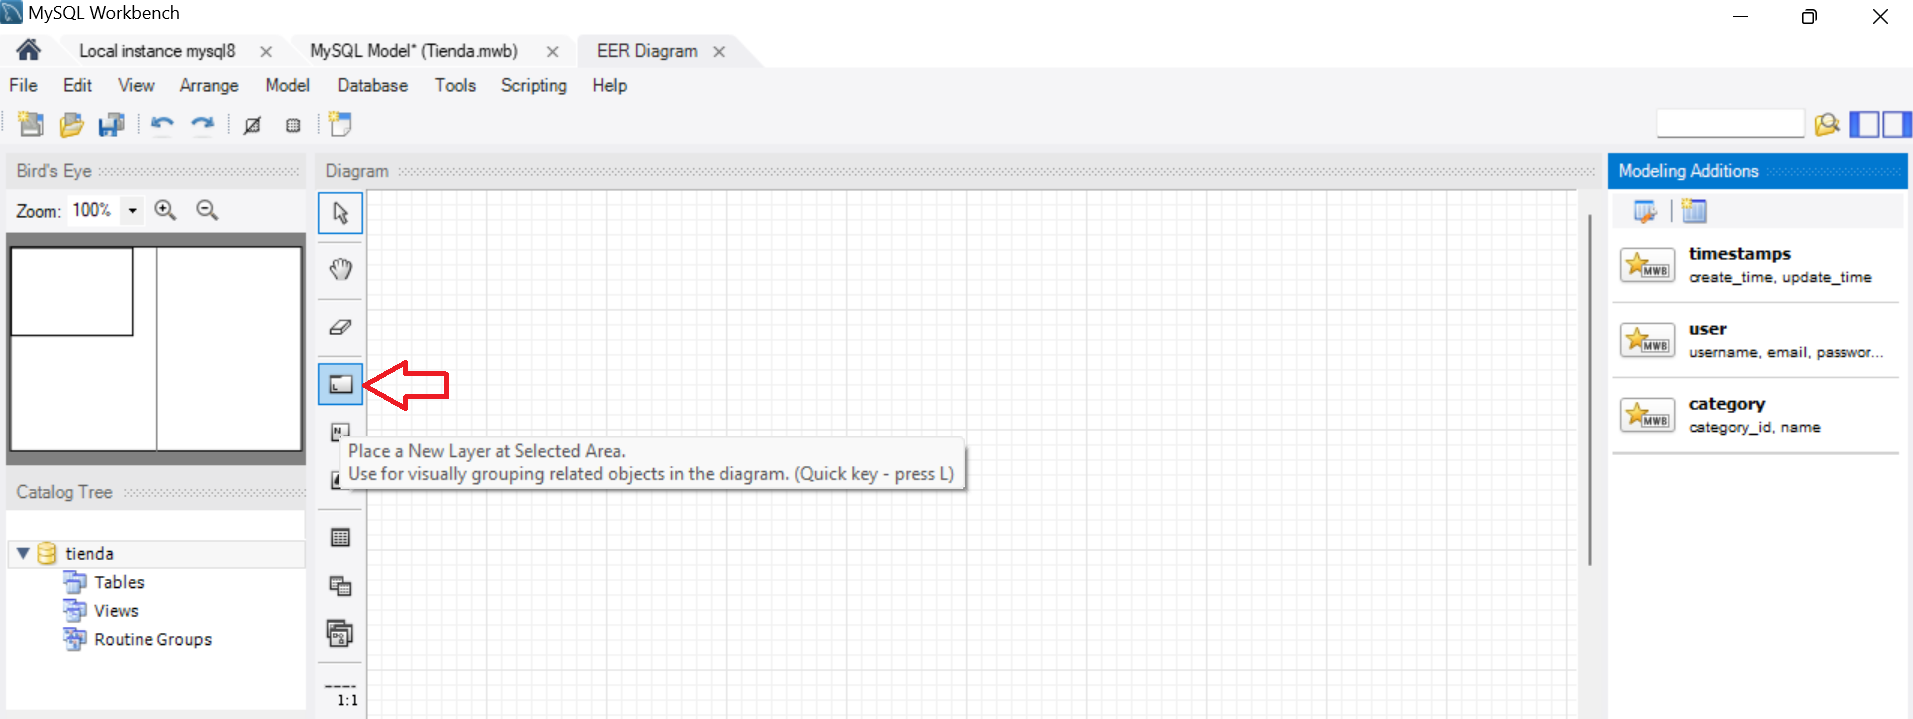Click the search field in the toolbar
The height and width of the screenshot is (719, 1913).
point(1730,124)
